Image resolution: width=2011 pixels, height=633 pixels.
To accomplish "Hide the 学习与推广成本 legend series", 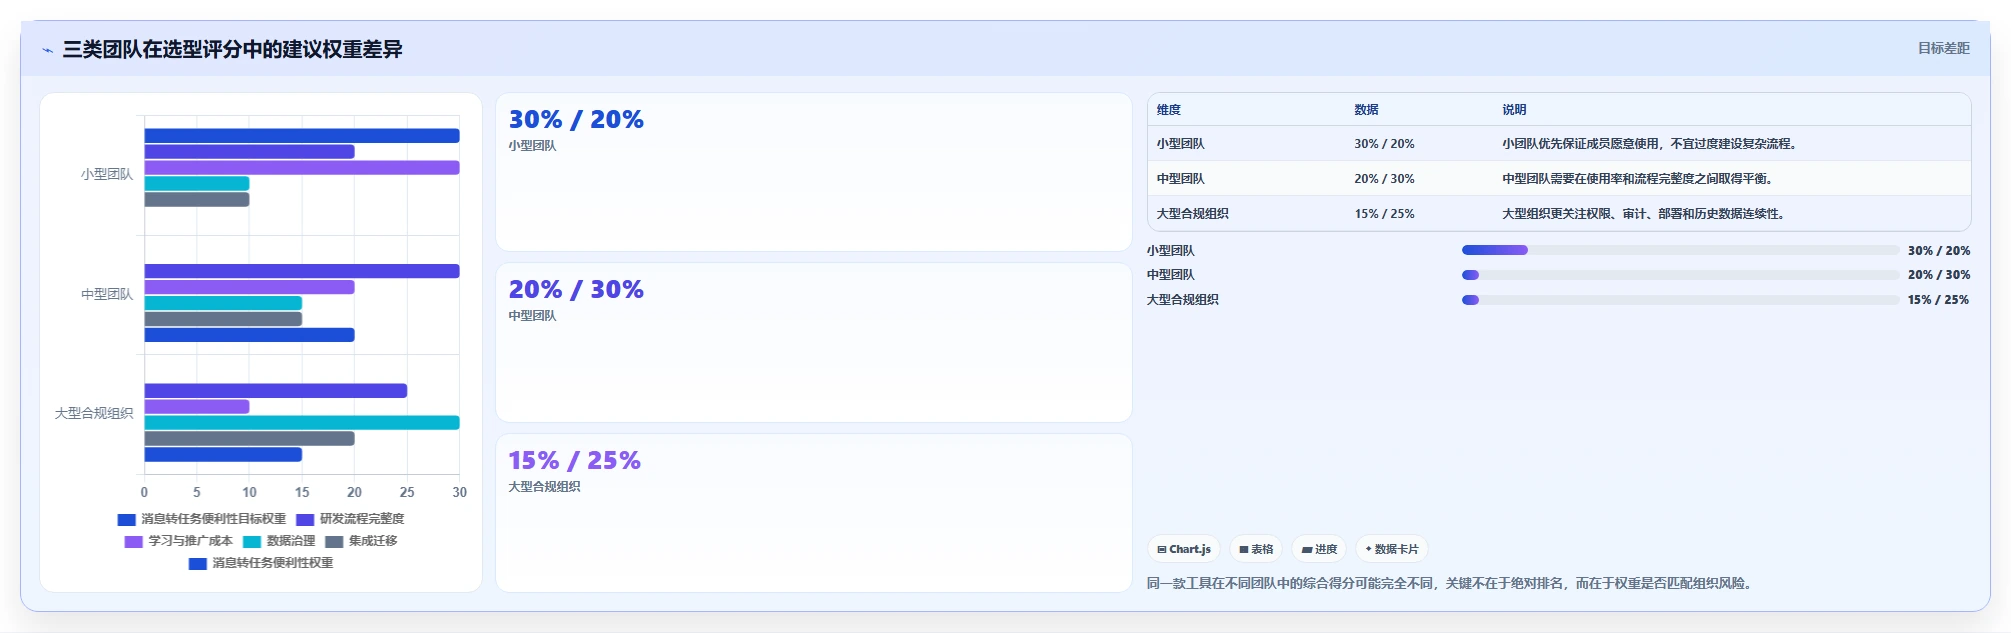I will (x=178, y=541).
